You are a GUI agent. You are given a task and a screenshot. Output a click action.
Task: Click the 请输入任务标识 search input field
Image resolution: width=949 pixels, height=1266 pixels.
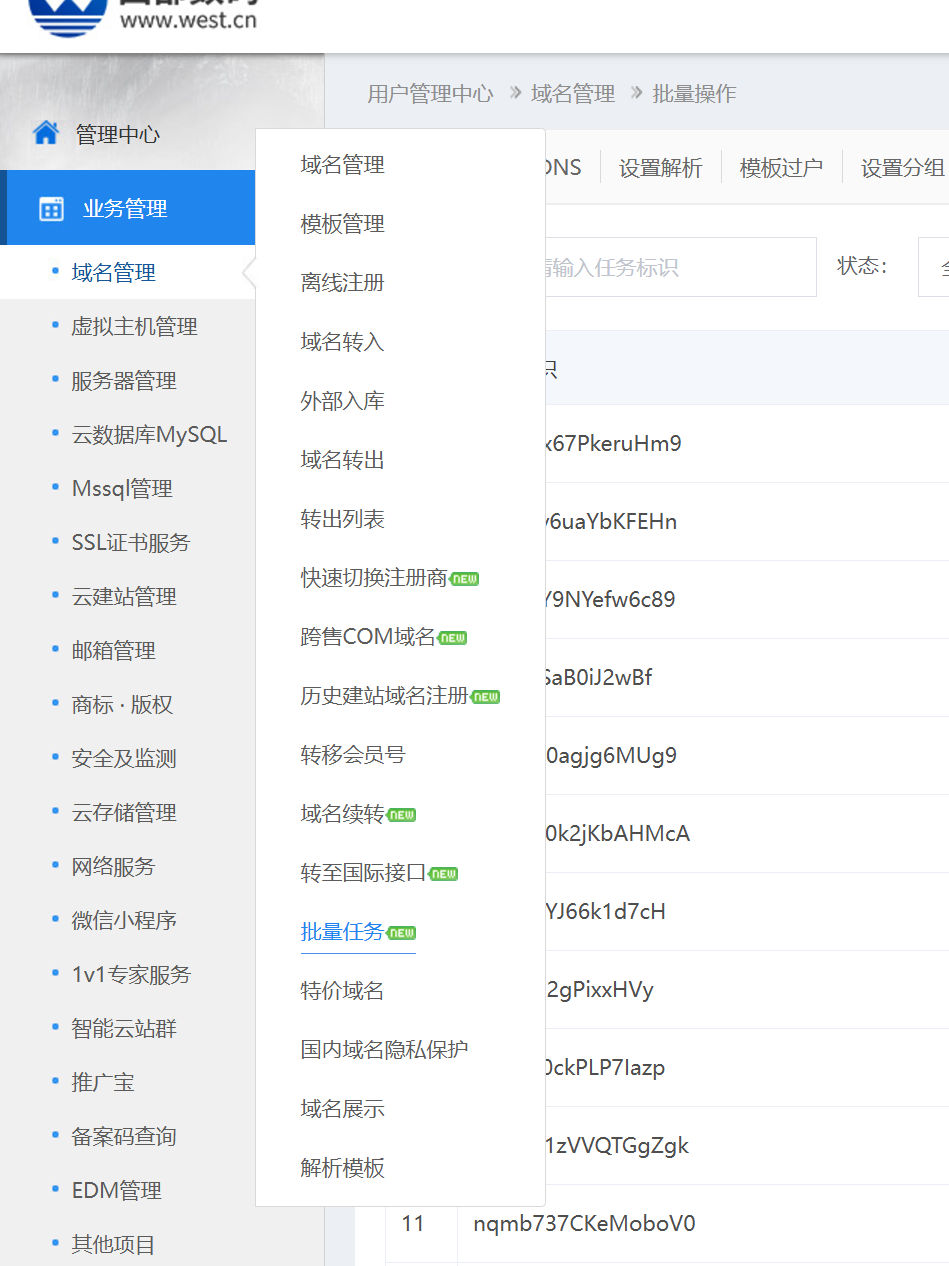coord(680,267)
